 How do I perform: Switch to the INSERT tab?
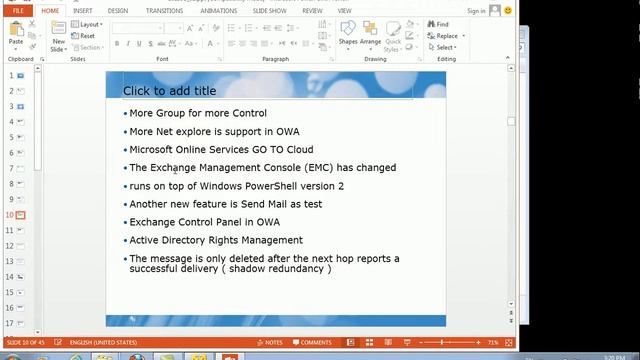pos(82,11)
